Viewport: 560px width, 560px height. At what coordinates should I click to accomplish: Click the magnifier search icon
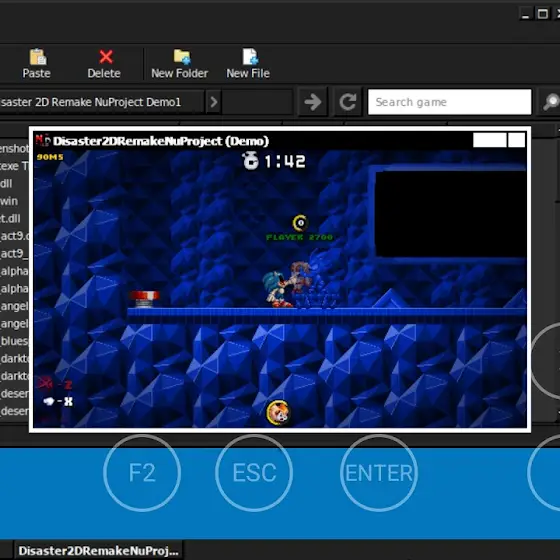click(551, 102)
